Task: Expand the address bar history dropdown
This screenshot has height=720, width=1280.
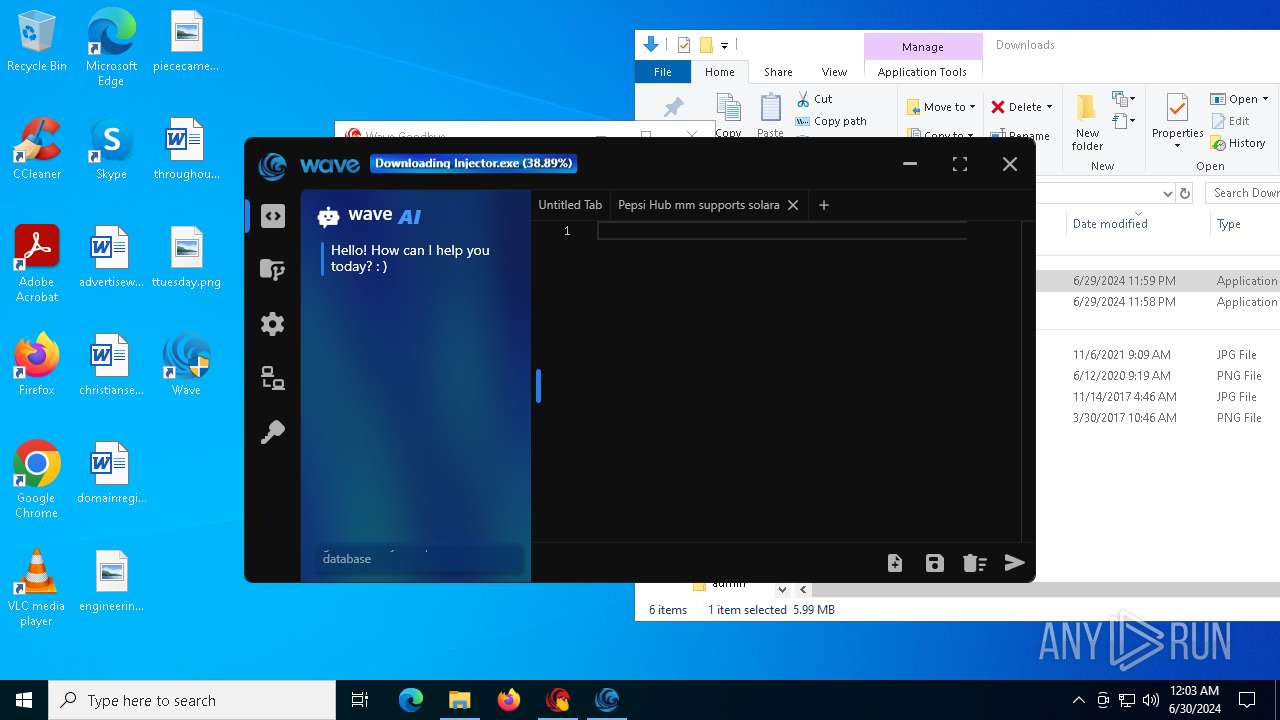Action: (1167, 193)
